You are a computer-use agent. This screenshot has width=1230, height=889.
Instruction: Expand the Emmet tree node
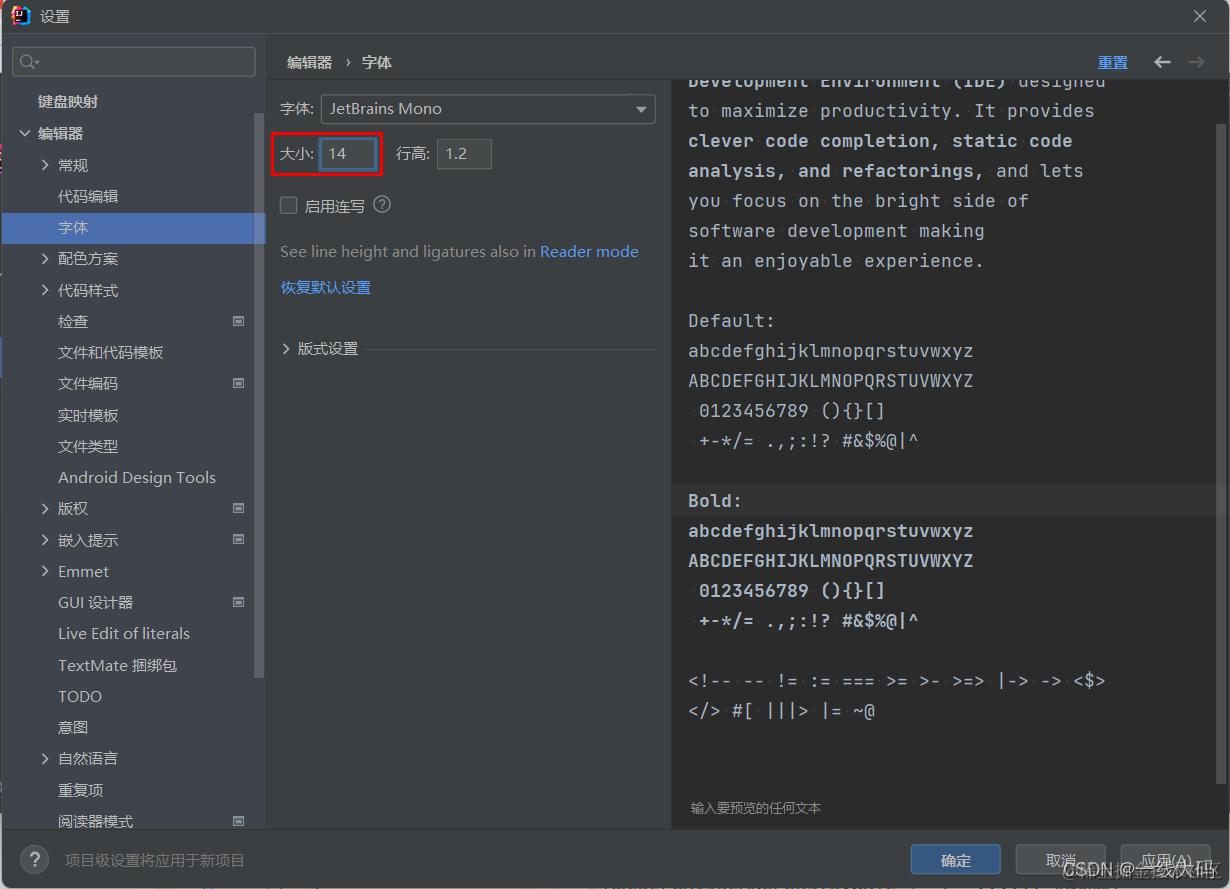click(x=45, y=571)
